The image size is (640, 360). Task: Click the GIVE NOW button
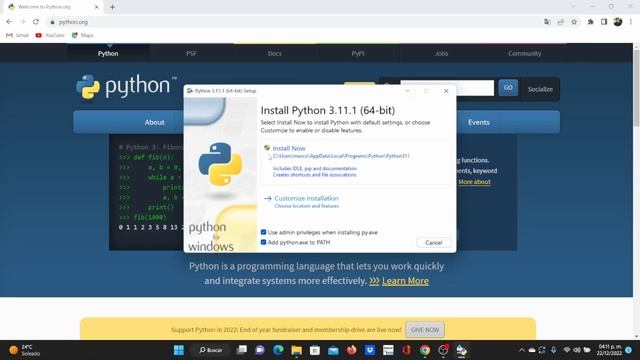(425, 330)
